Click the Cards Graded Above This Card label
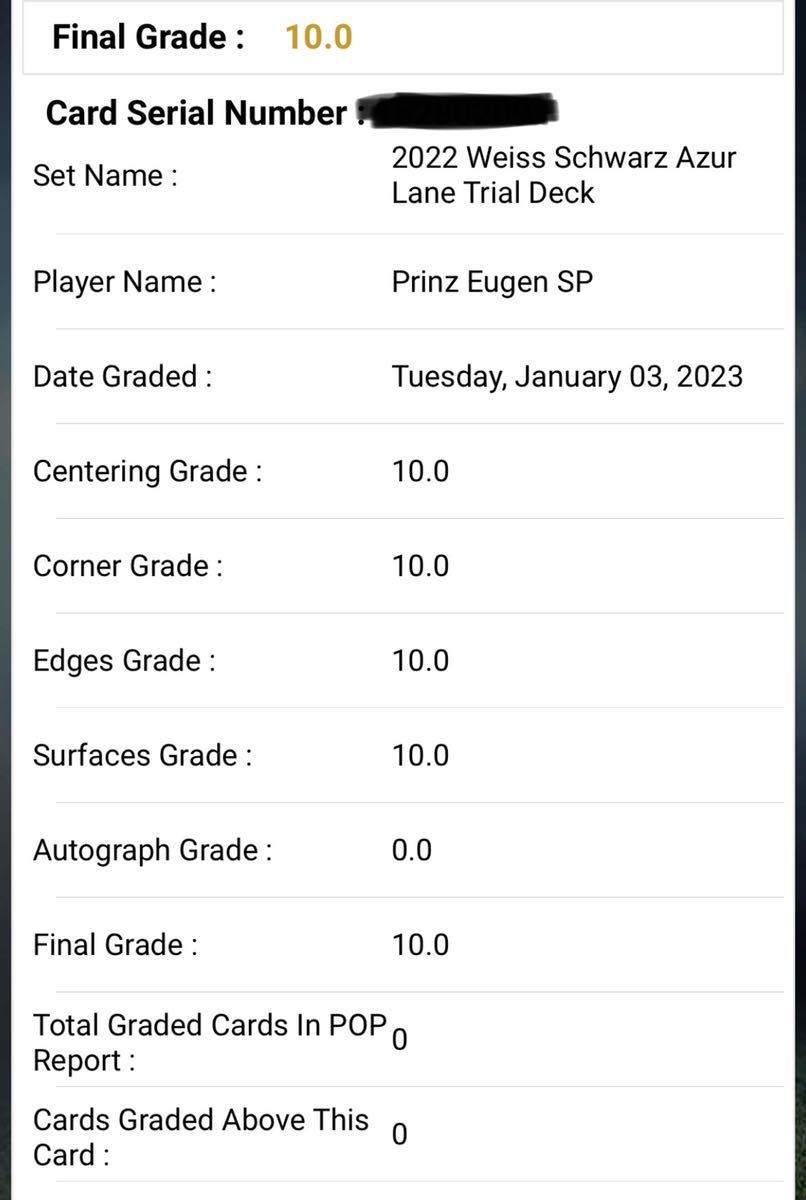This screenshot has height=1200, width=806. (x=201, y=1137)
